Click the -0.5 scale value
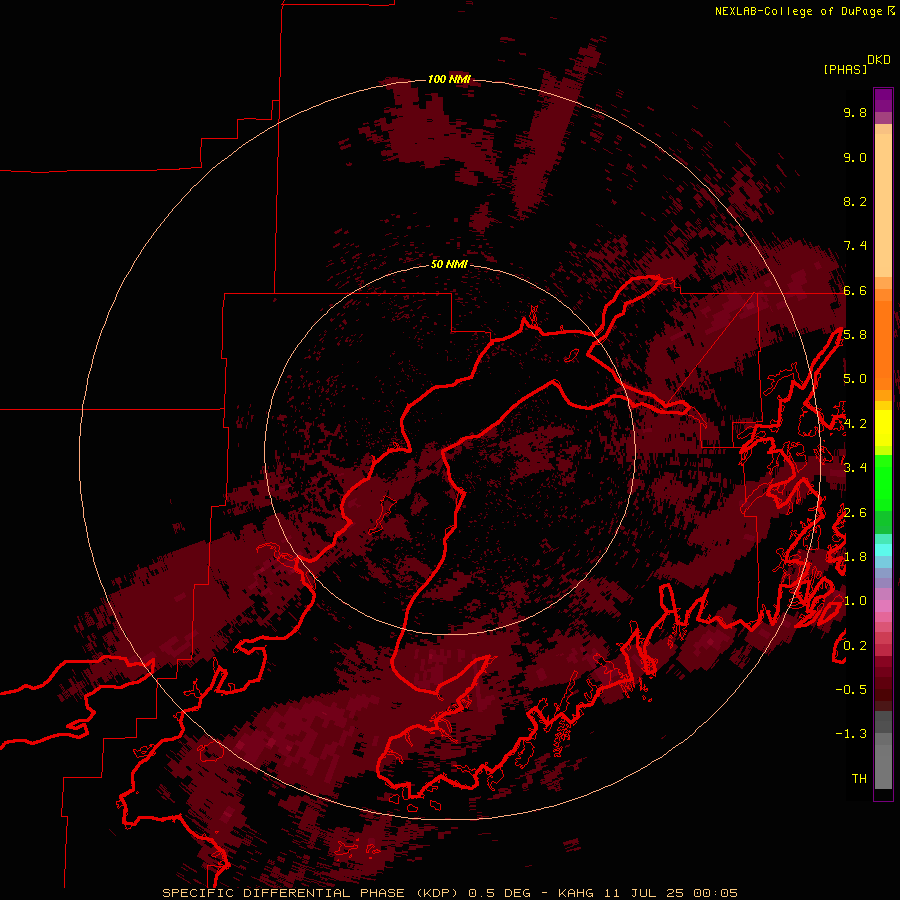This screenshot has width=900, height=900. tap(851, 690)
